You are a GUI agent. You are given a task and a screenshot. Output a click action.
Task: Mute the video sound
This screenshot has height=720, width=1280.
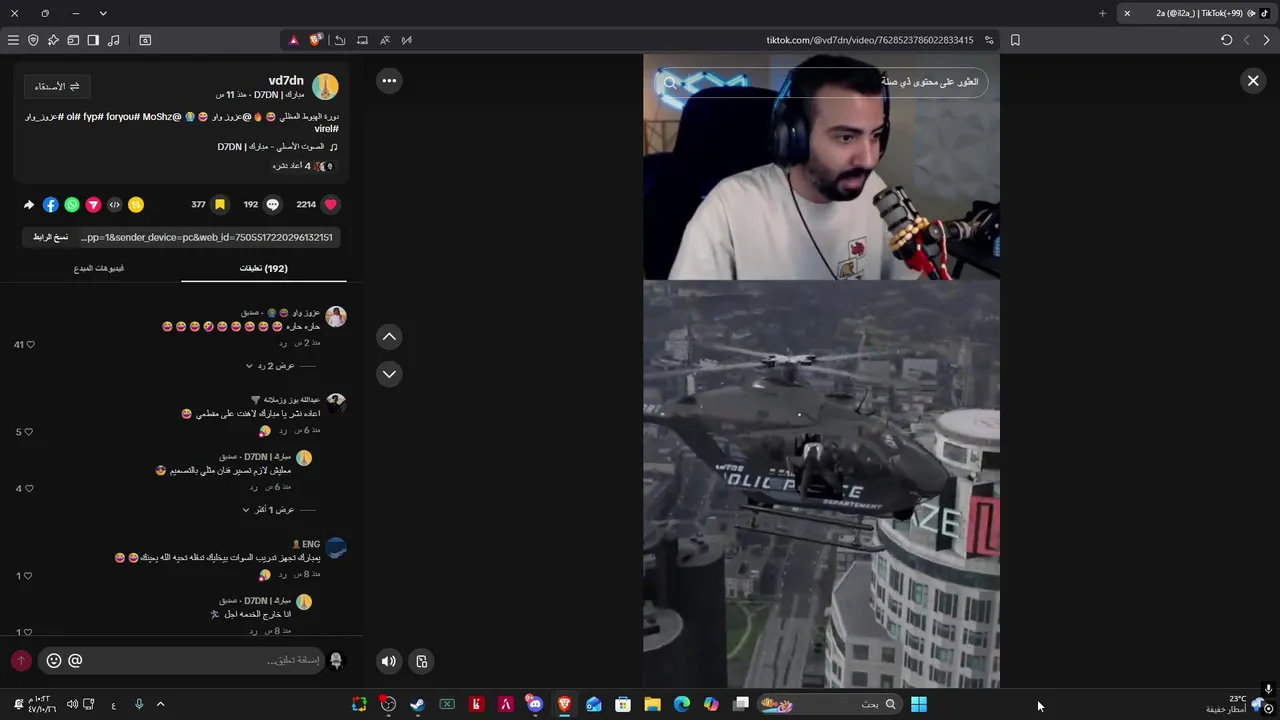[389, 661]
